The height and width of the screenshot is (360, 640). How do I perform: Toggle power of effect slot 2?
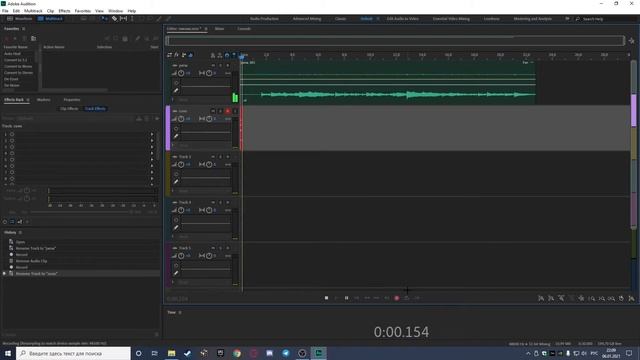[x=12, y=140]
